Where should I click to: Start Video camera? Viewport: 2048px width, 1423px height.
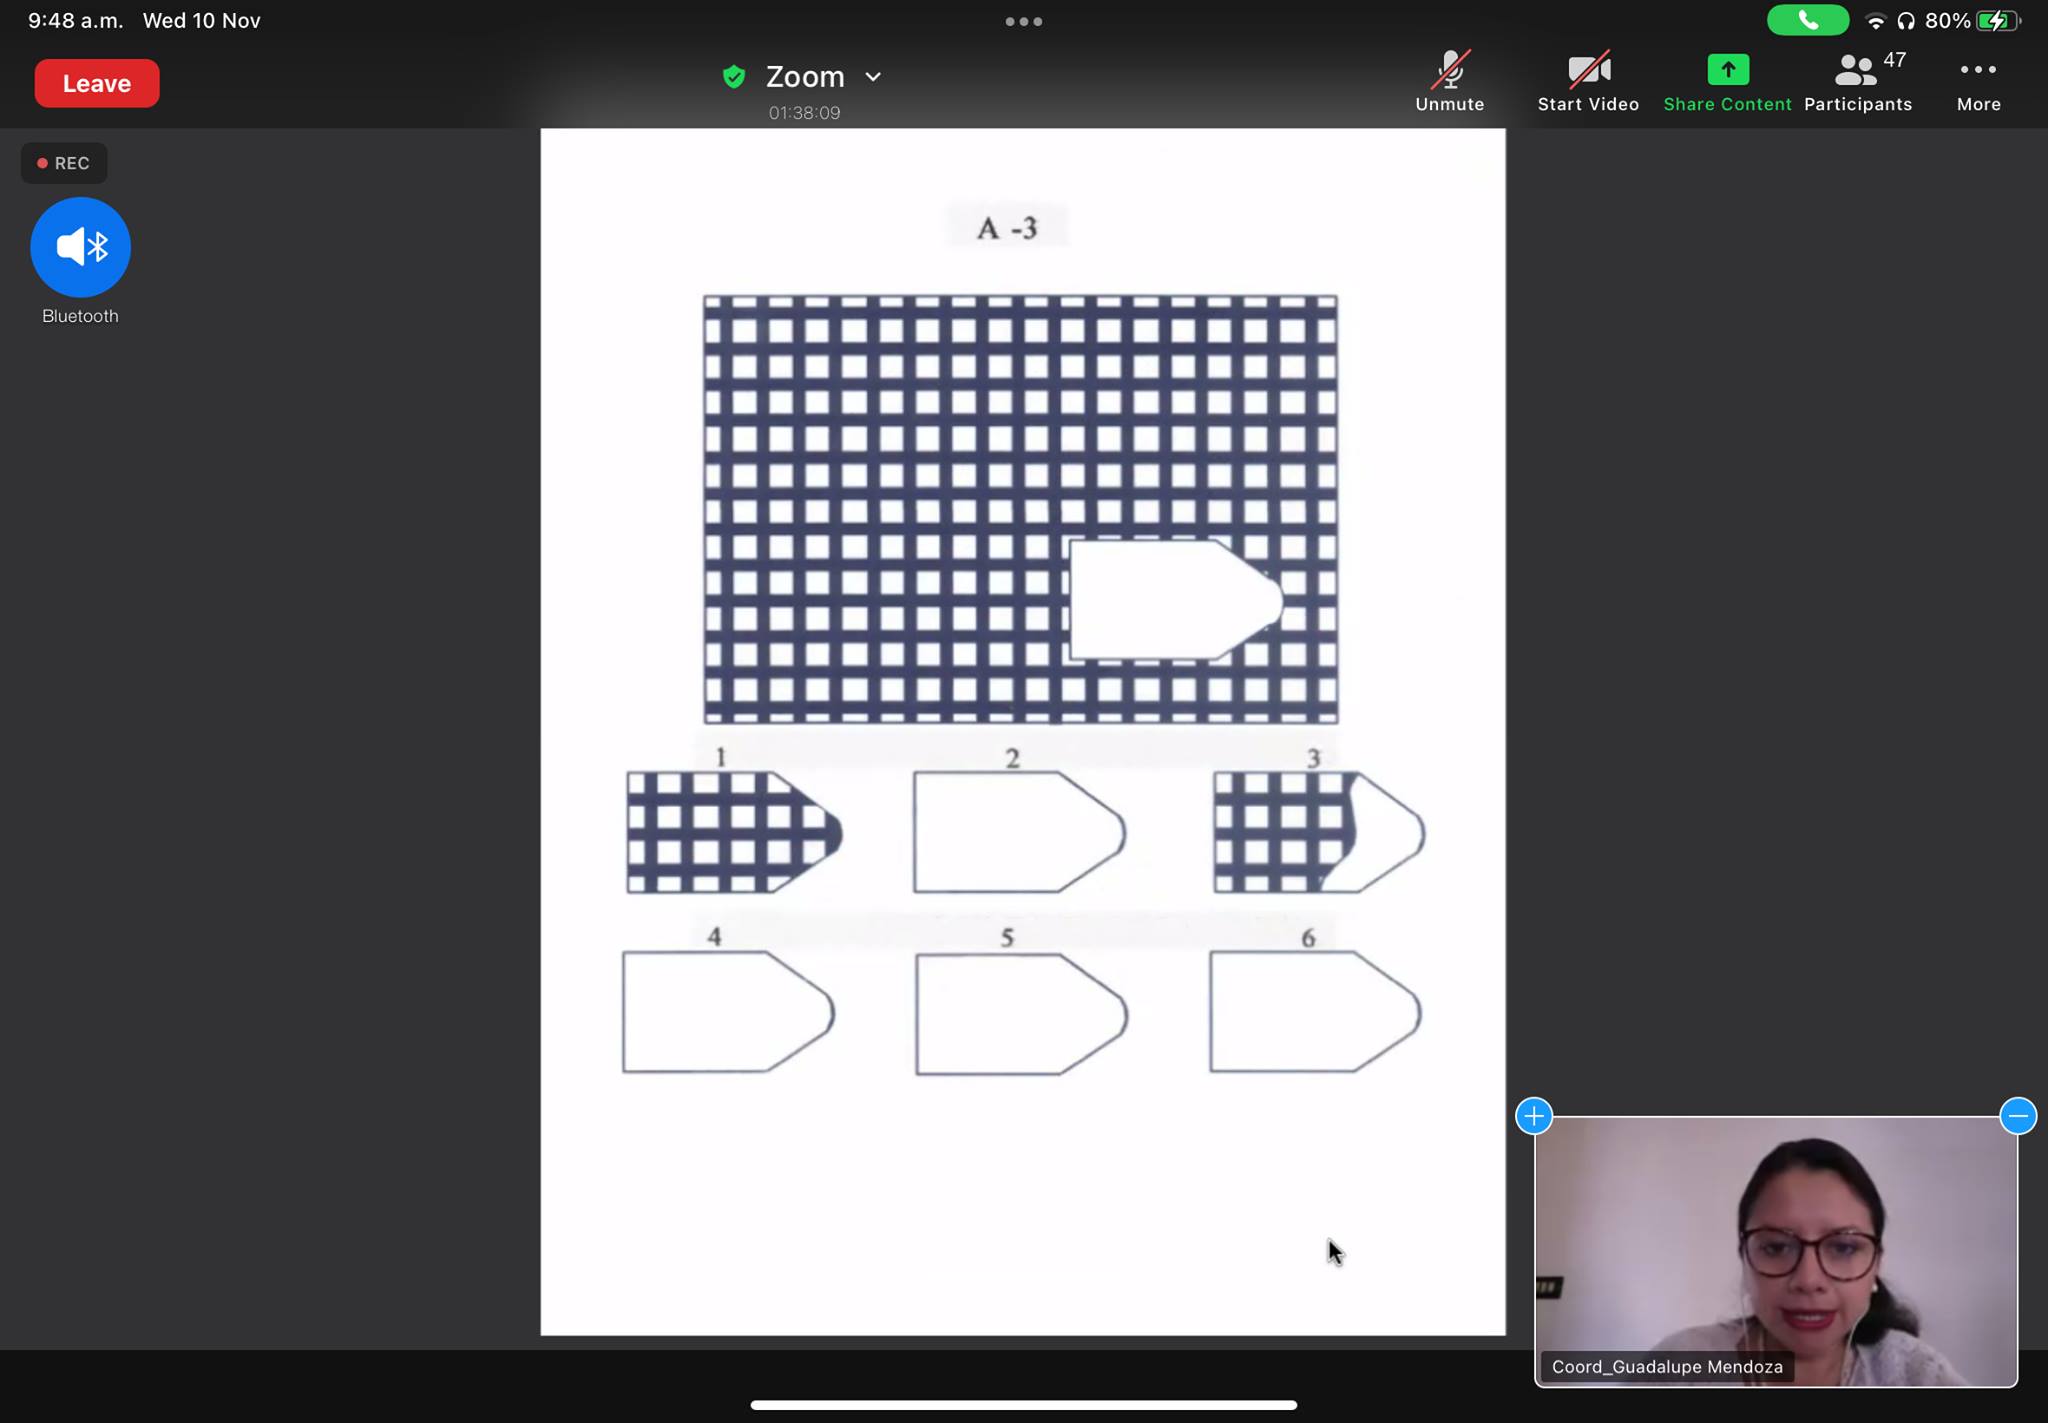pyautogui.click(x=1588, y=81)
